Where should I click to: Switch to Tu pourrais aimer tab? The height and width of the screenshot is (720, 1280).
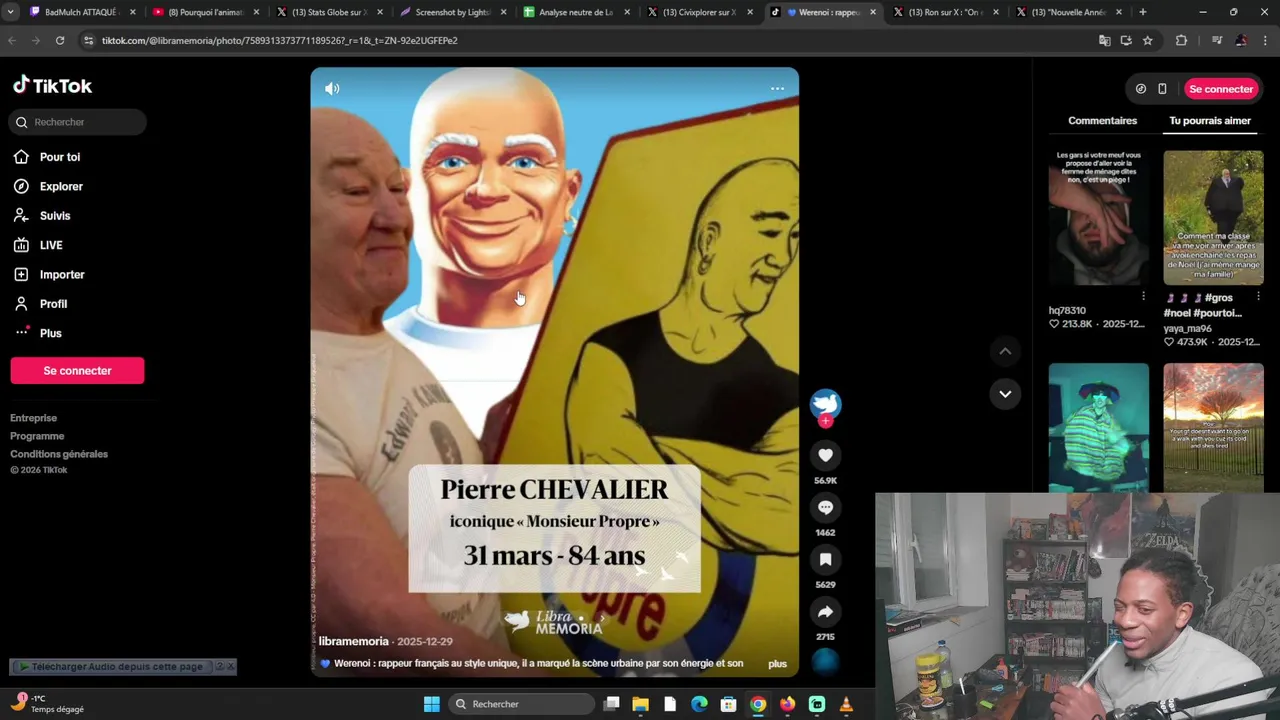coord(1210,120)
